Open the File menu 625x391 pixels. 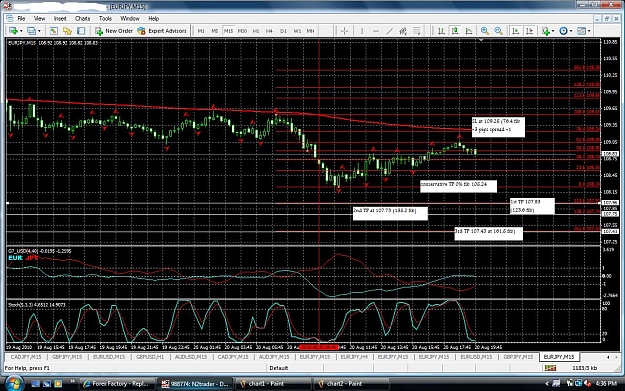point(21,18)
